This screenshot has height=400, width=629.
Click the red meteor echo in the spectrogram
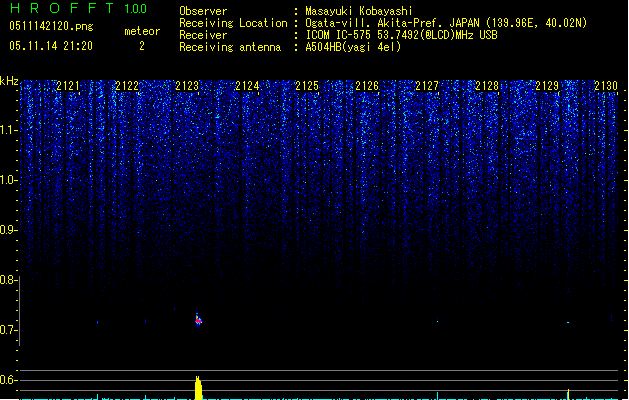coord(198,320)
